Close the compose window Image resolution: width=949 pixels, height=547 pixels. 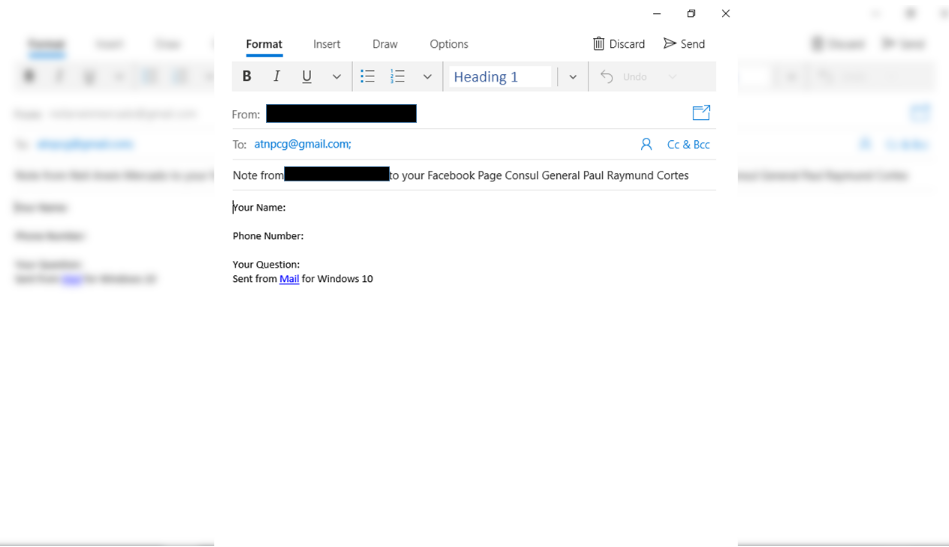tap(726, 13)
